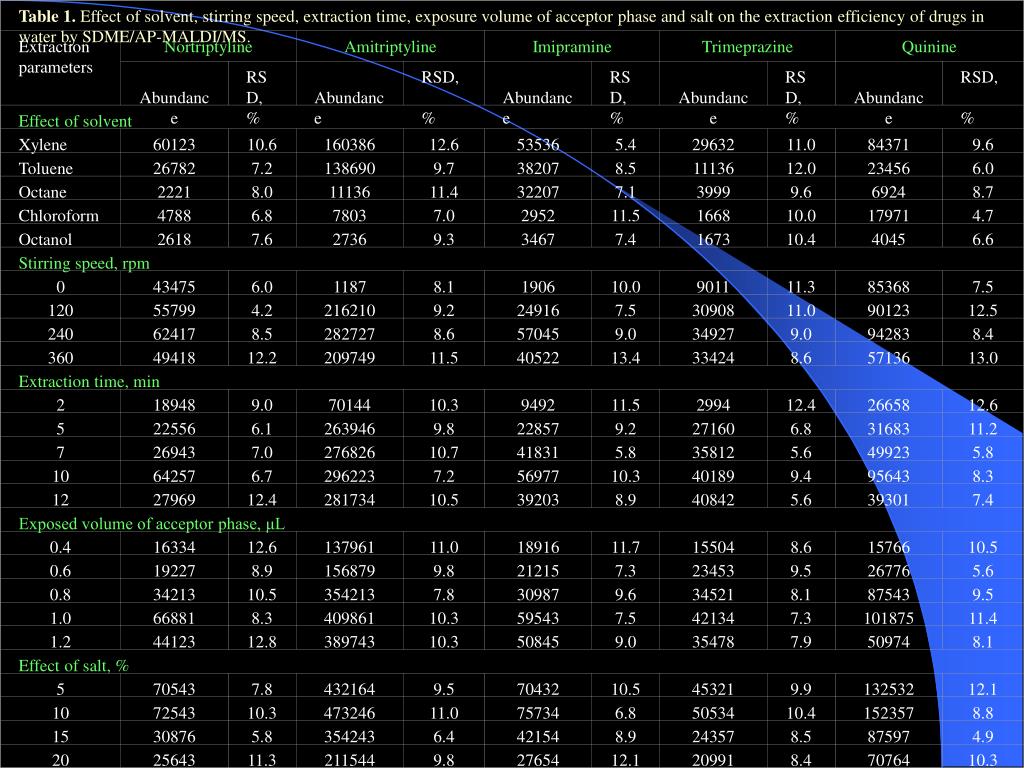Image resolution: width=1024 pixels, height=768 pixels.
Task: Select Nortriptyline abundance 66881 at 1.0 µL
Action: pyautogui.click(x=174, y=618)
